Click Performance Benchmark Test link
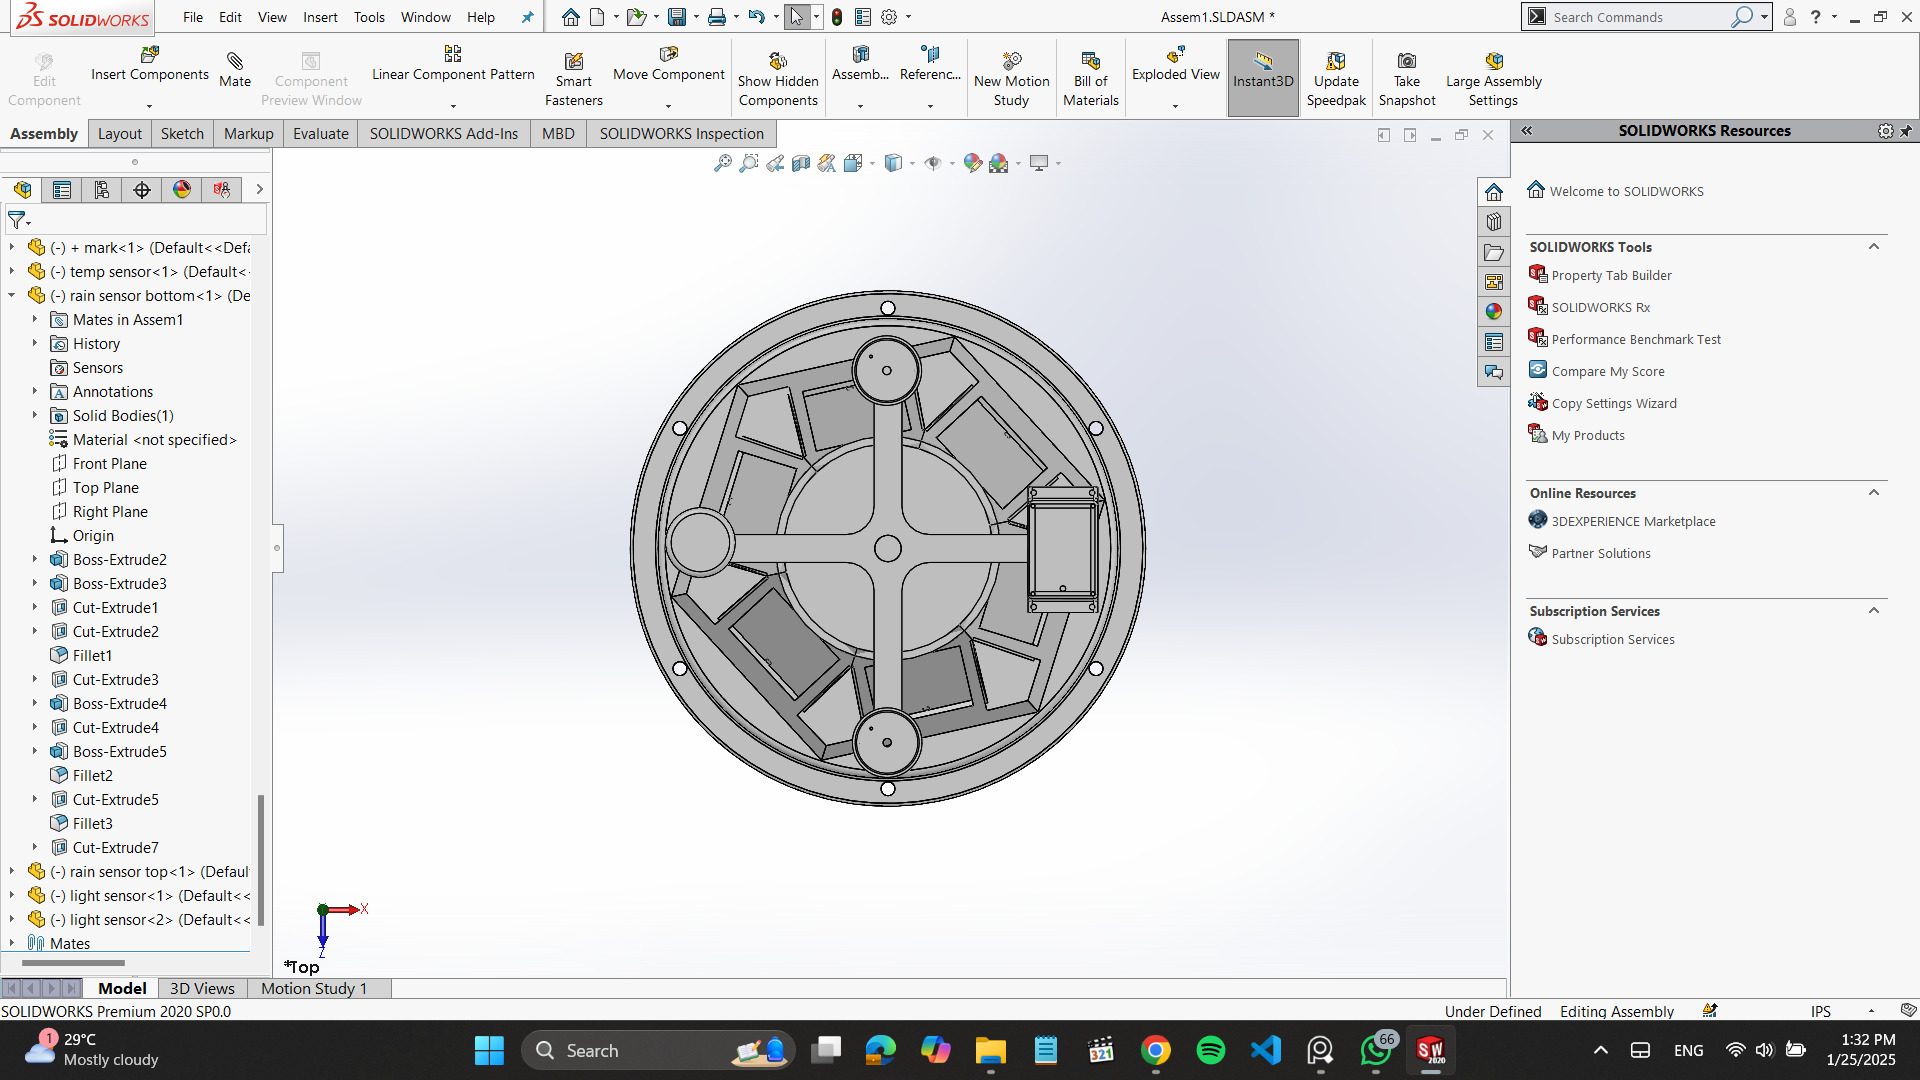The image size is (1920, 1080). (1635, 340)
